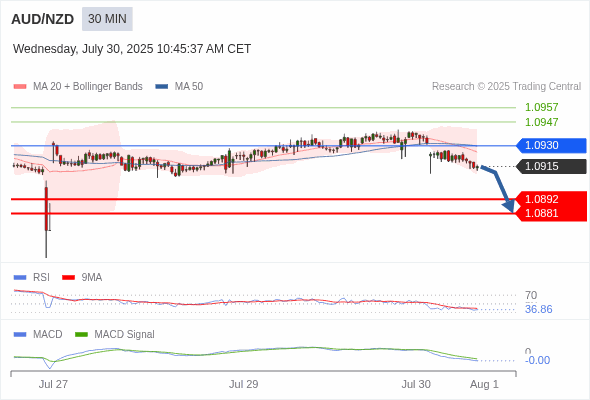590x400 pixels.
Task: Click the Jul 29 date axis label
Action: click(x=243, y=384)
